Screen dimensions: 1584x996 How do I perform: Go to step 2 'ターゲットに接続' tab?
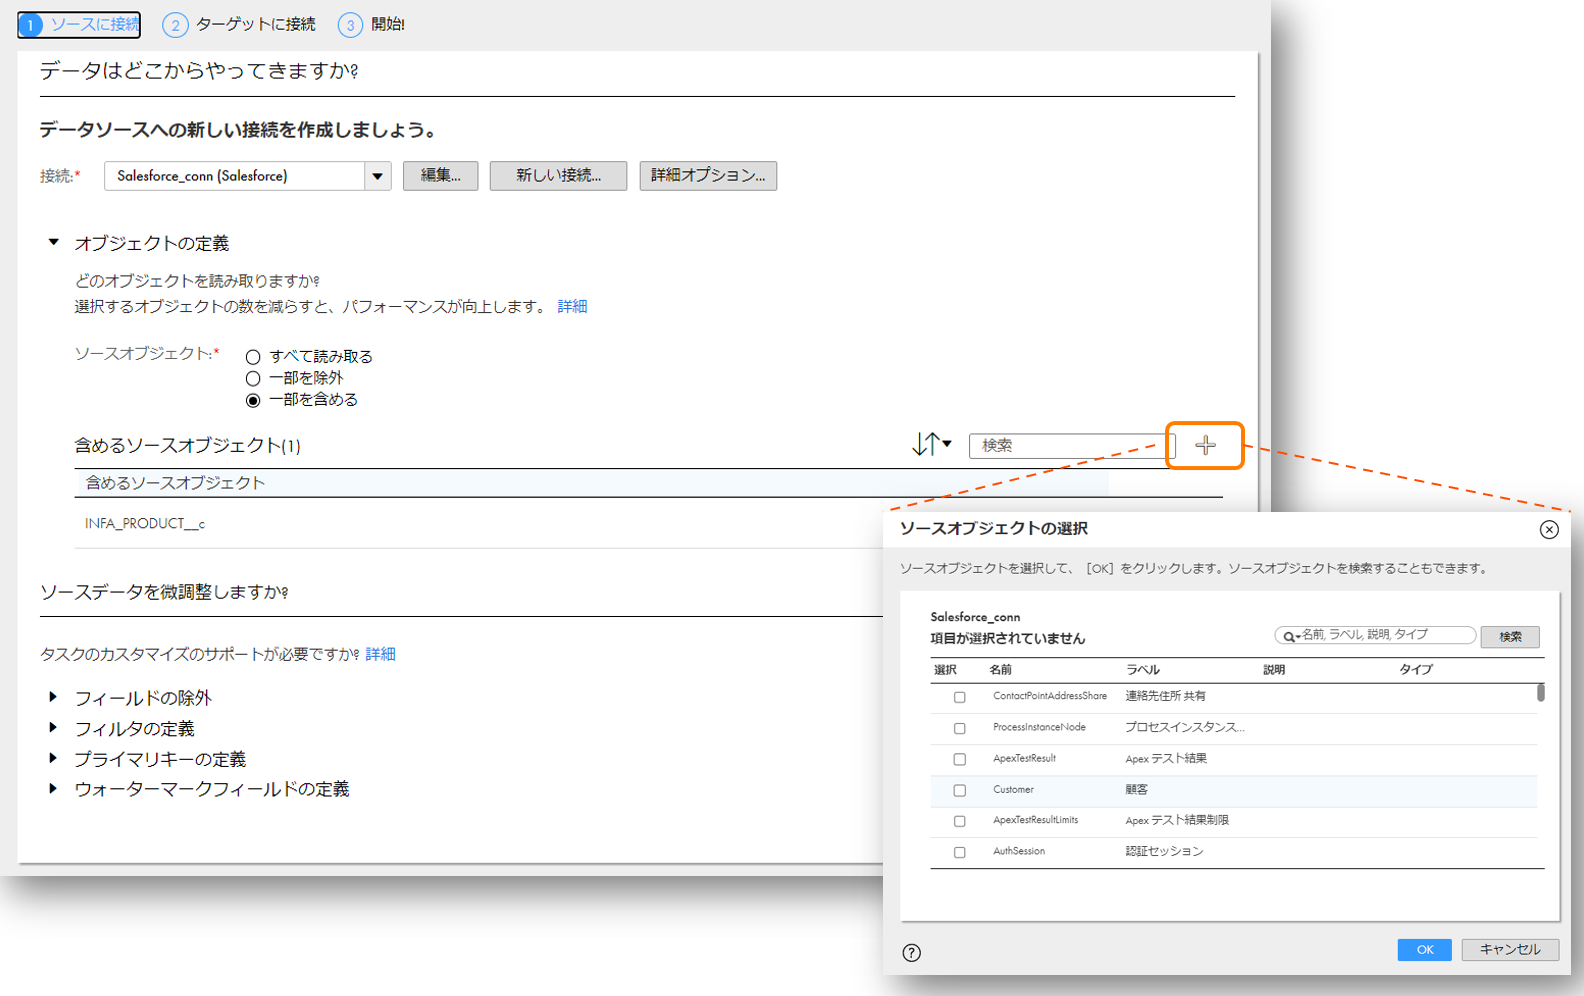239,24
